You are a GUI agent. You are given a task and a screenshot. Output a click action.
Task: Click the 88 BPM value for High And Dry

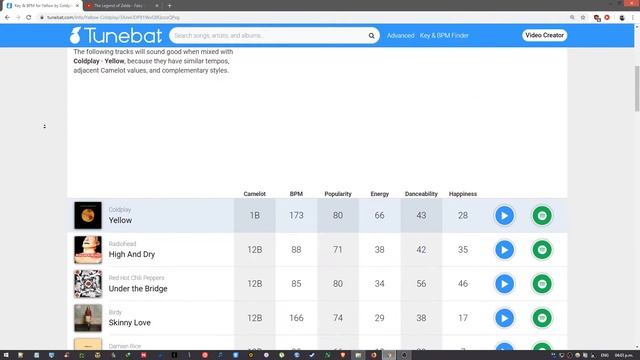point(296,250)
